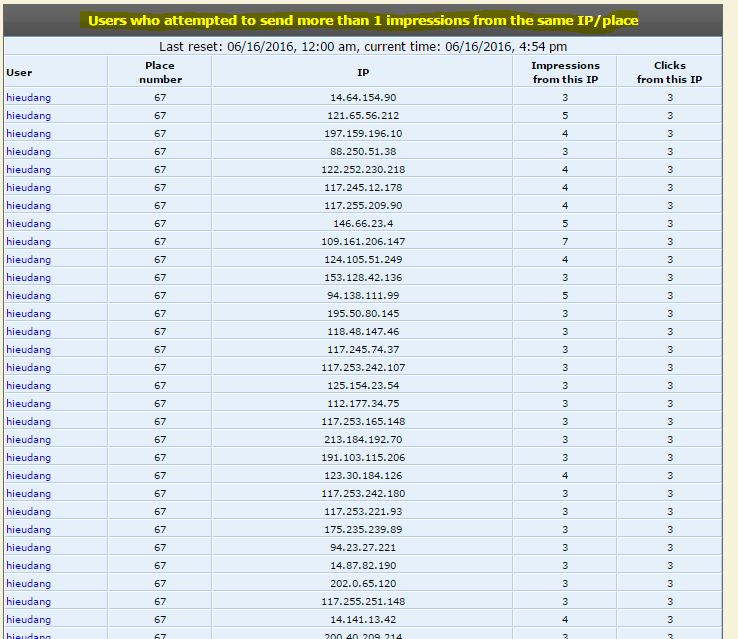Select IP address 123.30.184.126
Viewport: 738px width, 639px height.
coord(363,475)
